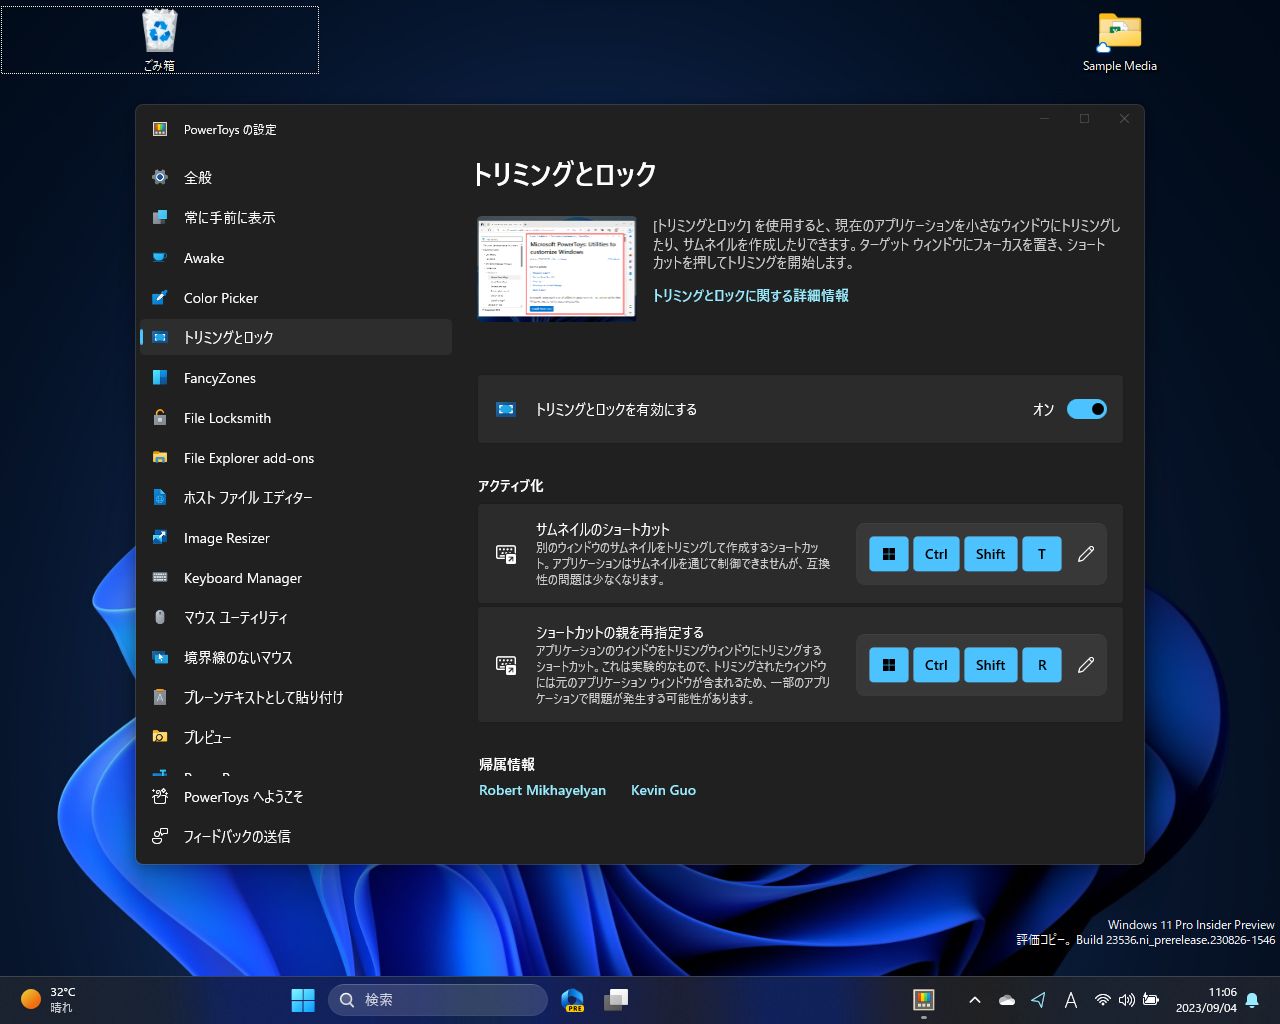Click the Kevin Guo attribution link

coord(663,790)
